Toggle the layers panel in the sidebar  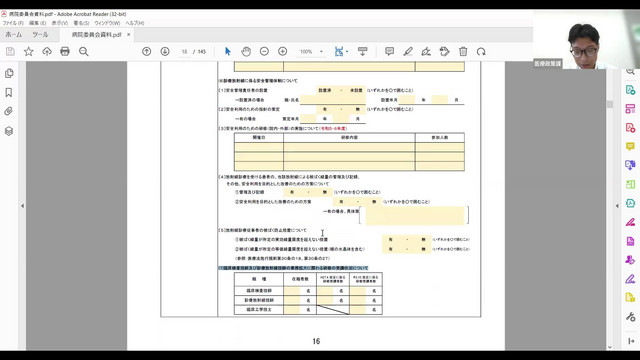point(9,131)
